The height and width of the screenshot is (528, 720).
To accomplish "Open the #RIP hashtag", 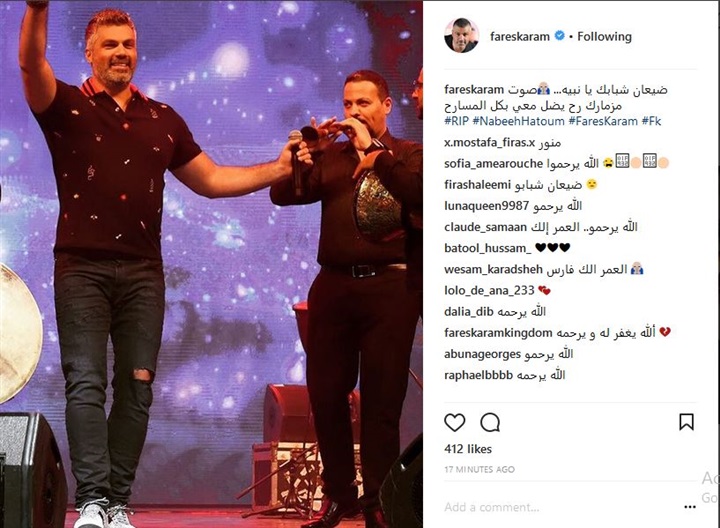I will pyautogui.click(x=456, y=122).
